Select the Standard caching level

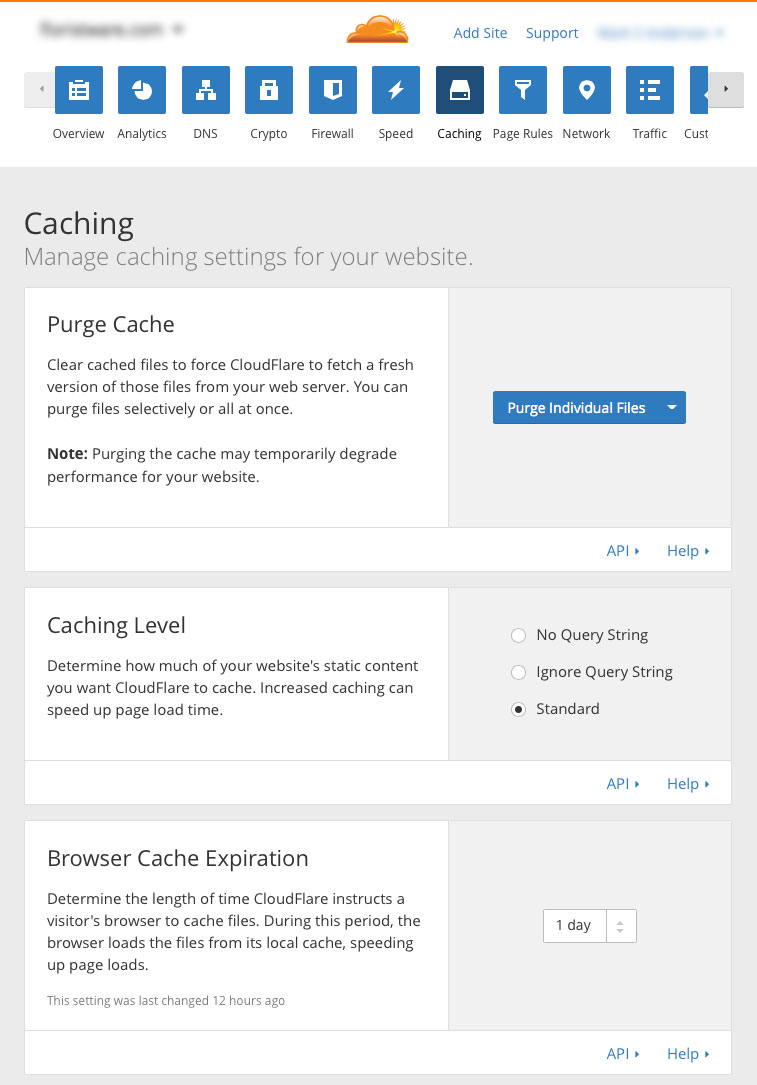coord(518,709)
